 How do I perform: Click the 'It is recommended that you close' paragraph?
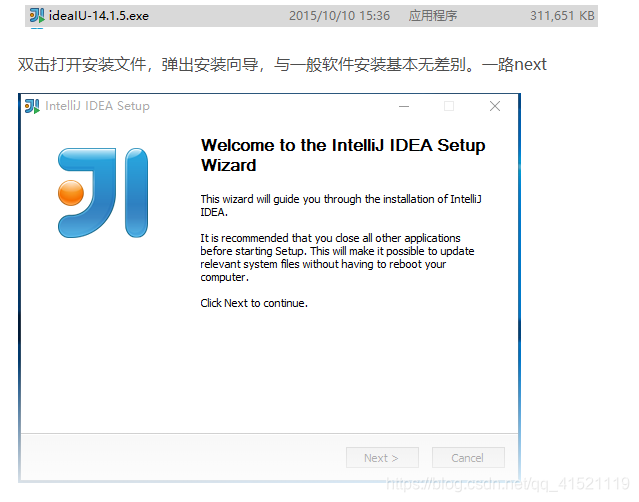click(x=337, y=258)
